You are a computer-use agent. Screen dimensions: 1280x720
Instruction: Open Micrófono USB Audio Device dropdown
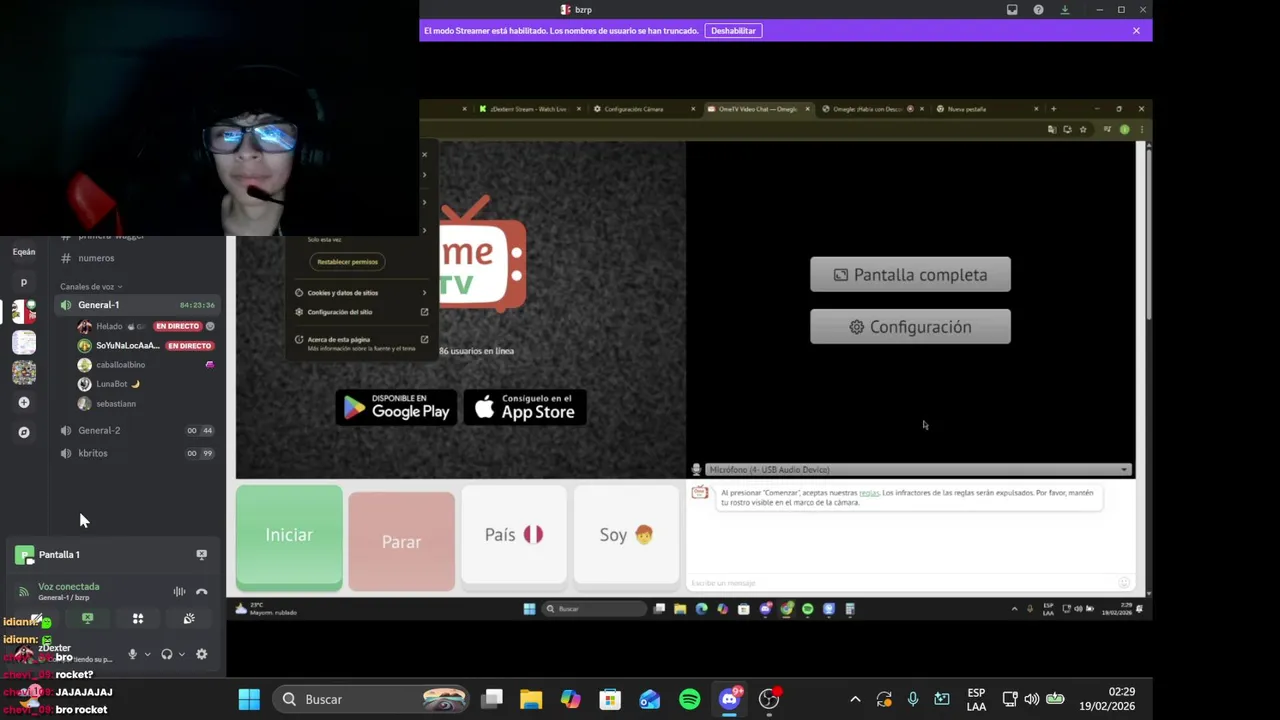click(x=918, y=470)
